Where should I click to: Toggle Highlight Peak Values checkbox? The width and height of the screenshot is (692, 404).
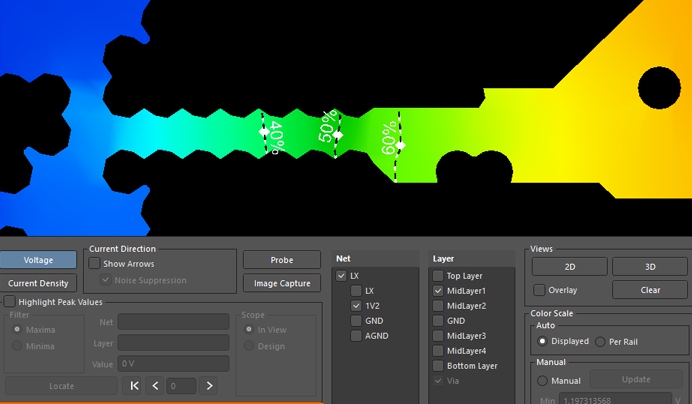pyautogui.click(x=10, y=301)
